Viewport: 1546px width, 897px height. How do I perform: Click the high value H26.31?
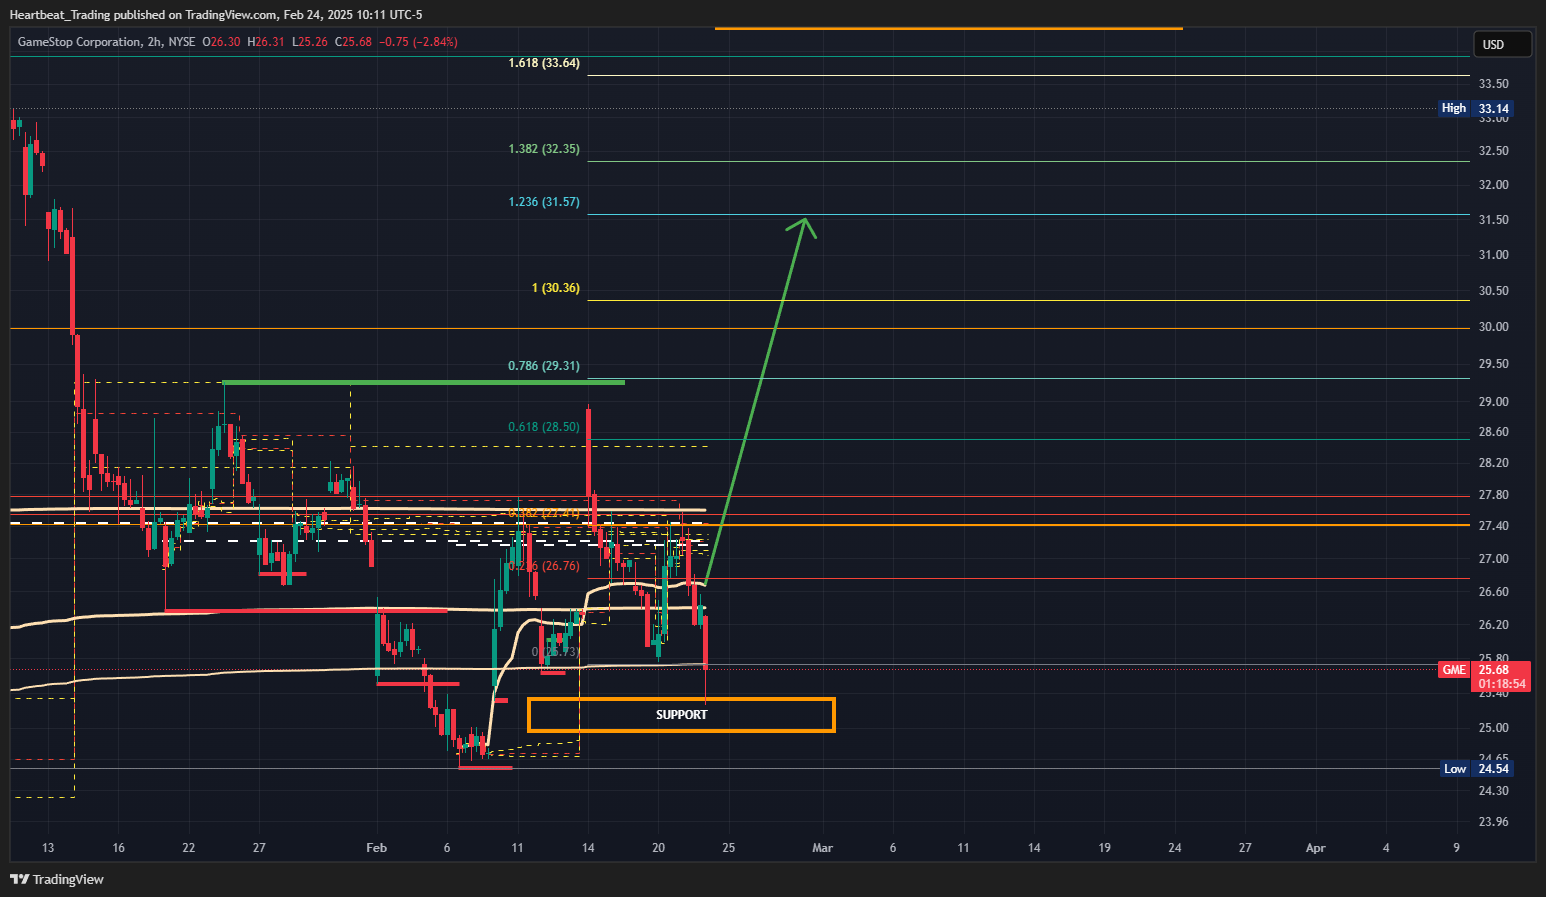point(267,42)
